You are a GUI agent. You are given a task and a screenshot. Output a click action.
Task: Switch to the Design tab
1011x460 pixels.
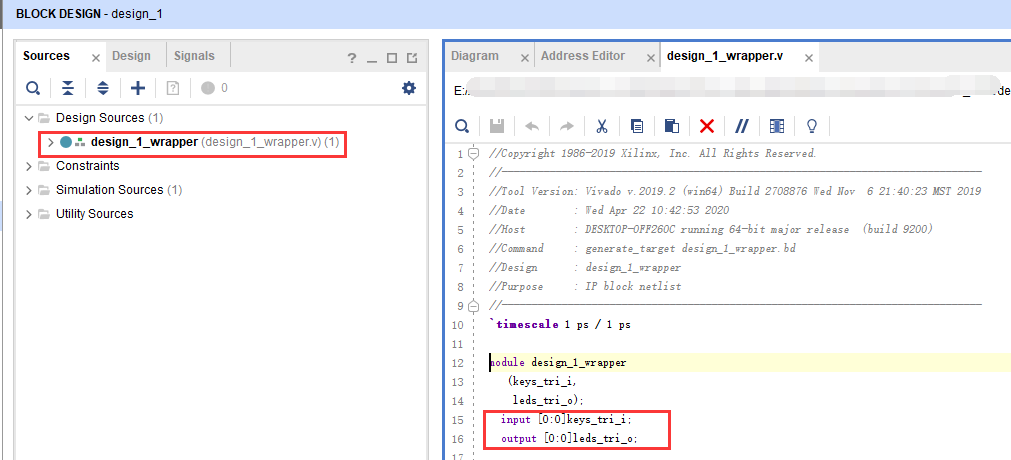coord(132,55)
